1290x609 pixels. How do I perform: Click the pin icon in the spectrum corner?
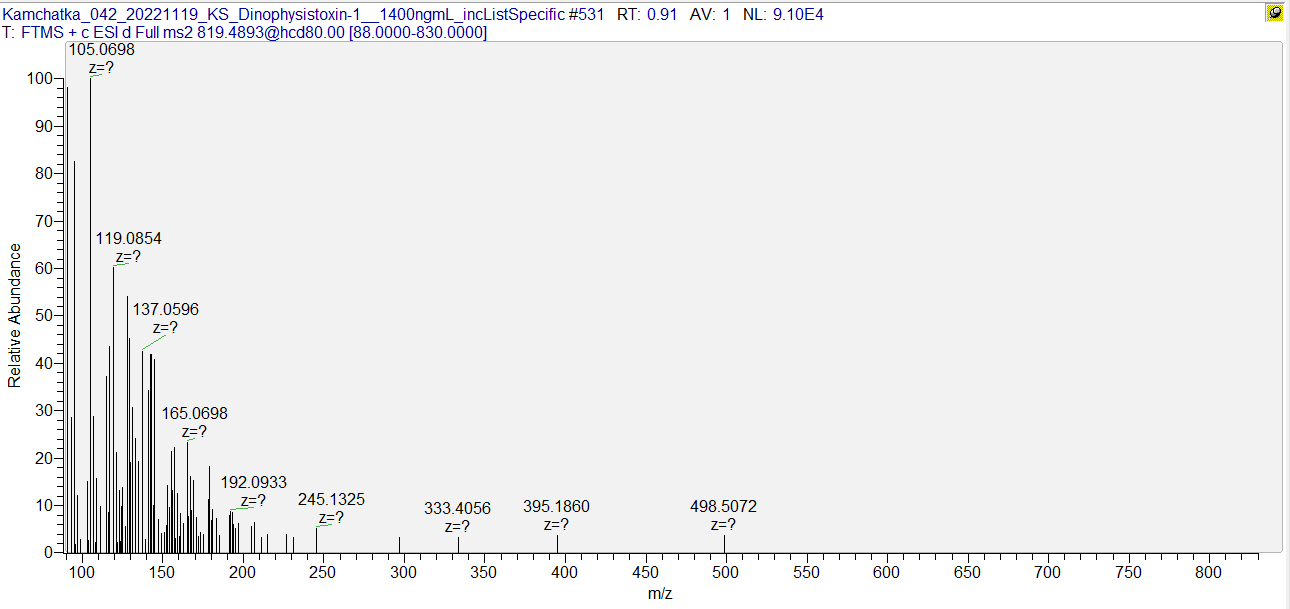pos(1274,13)
